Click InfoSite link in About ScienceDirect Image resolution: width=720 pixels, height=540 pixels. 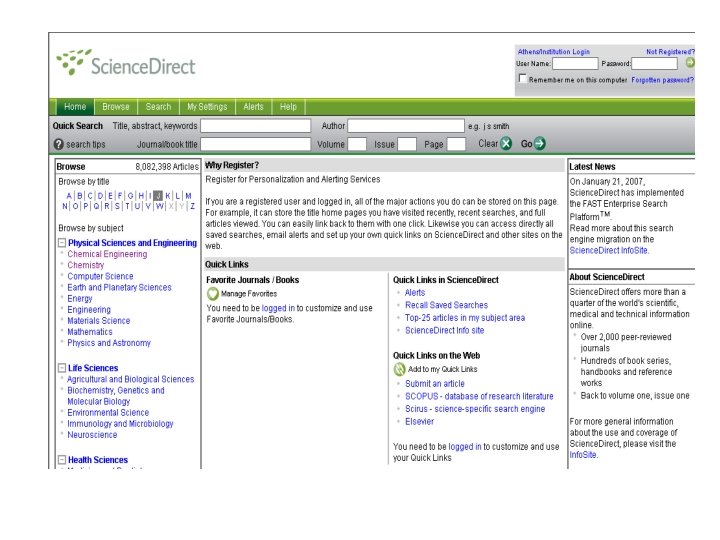click(x=583, y=455)
